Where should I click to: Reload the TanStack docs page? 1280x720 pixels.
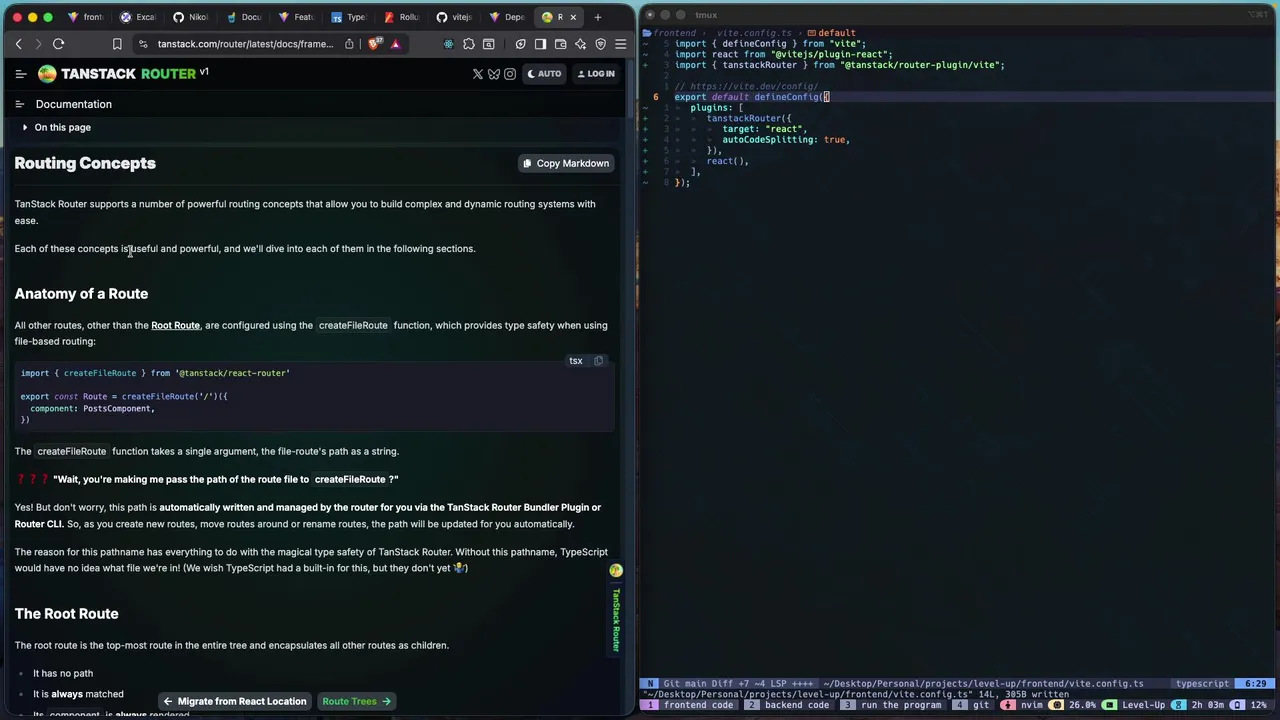coord(58,44)
